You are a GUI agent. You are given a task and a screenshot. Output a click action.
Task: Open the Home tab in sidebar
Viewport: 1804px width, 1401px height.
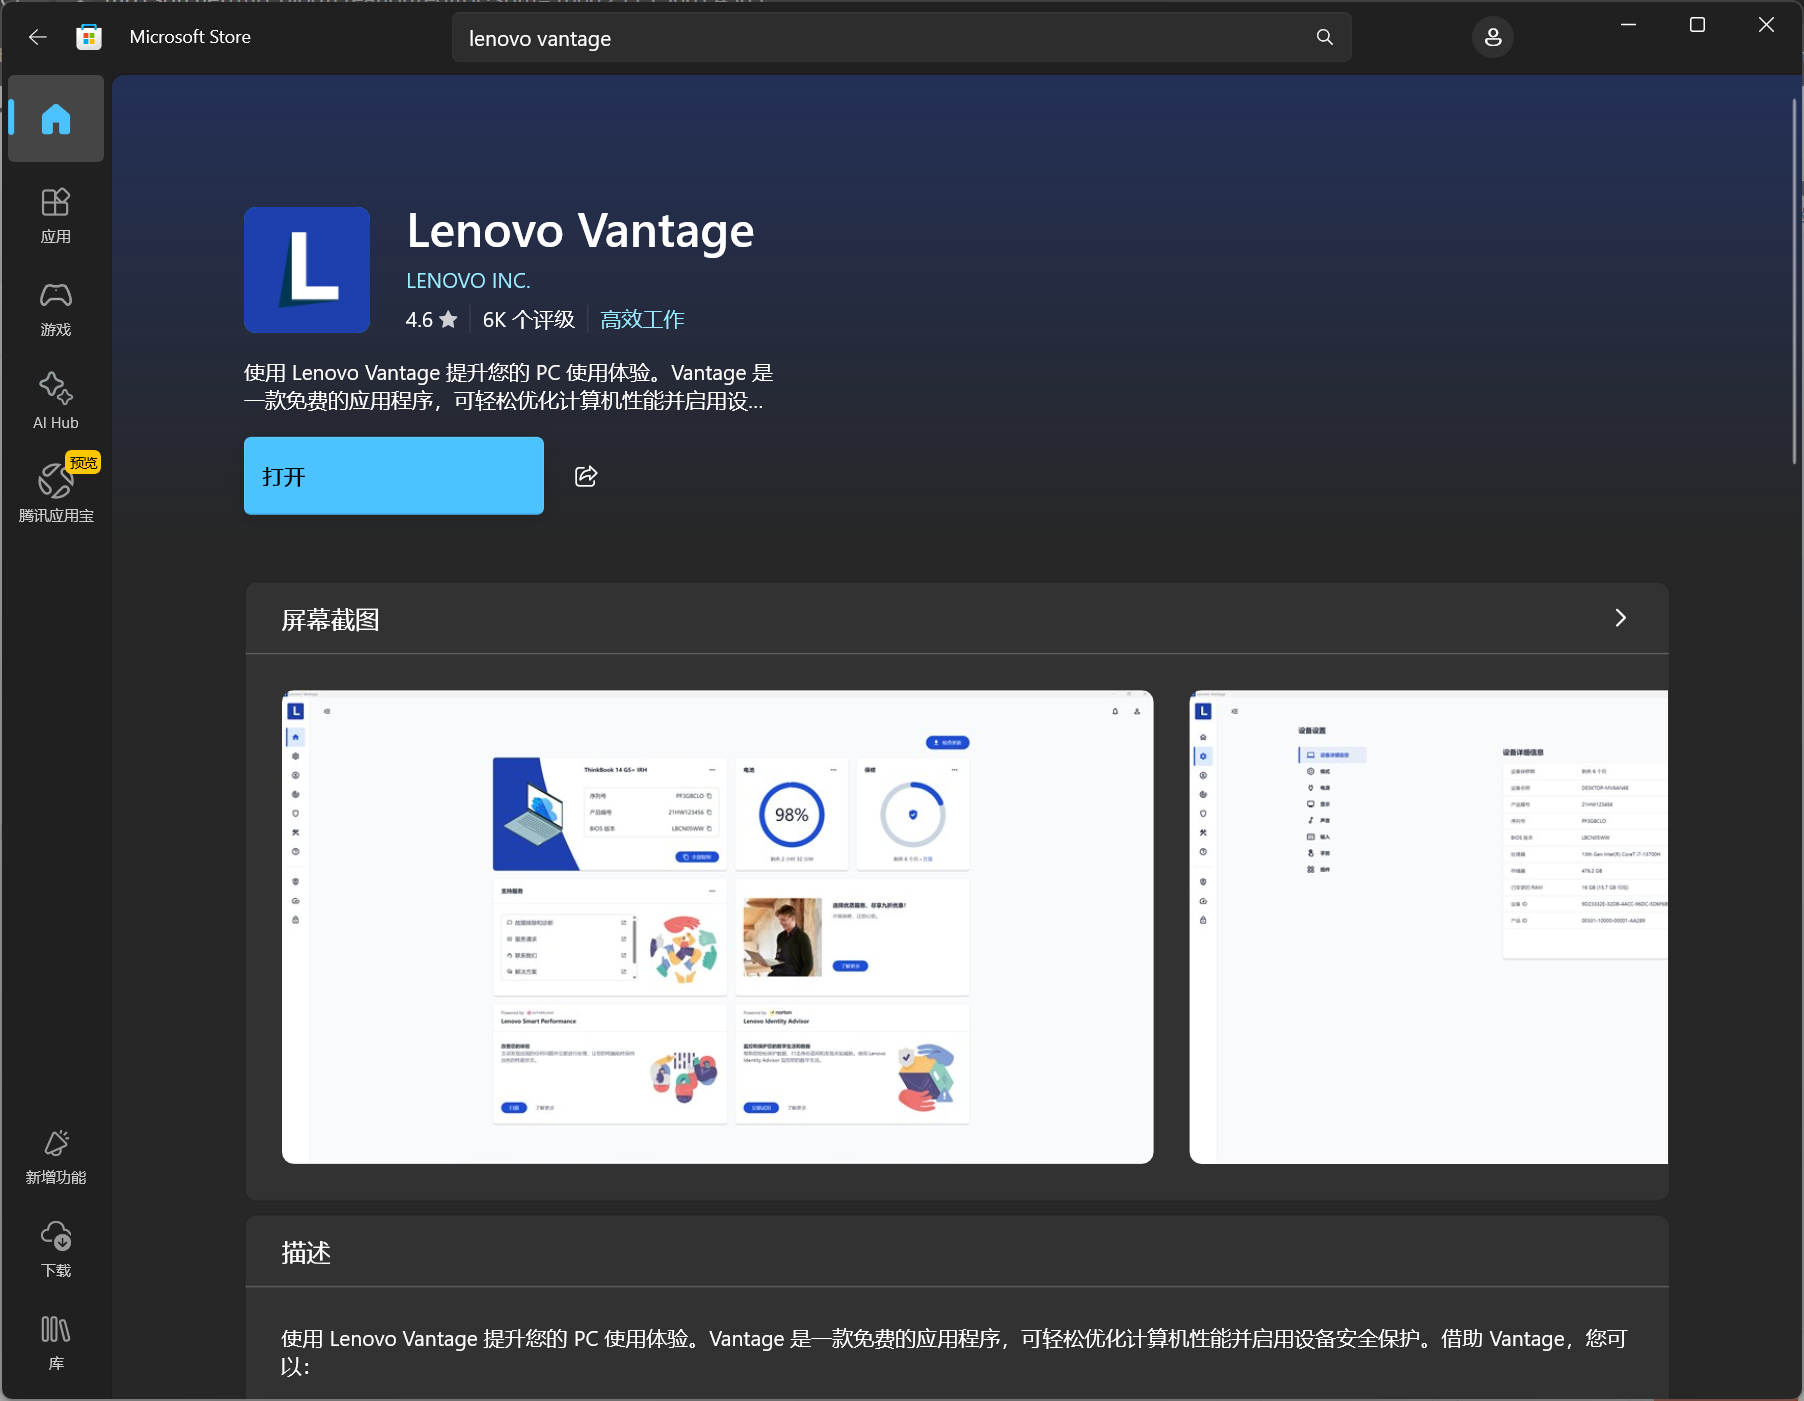(56, 119)
